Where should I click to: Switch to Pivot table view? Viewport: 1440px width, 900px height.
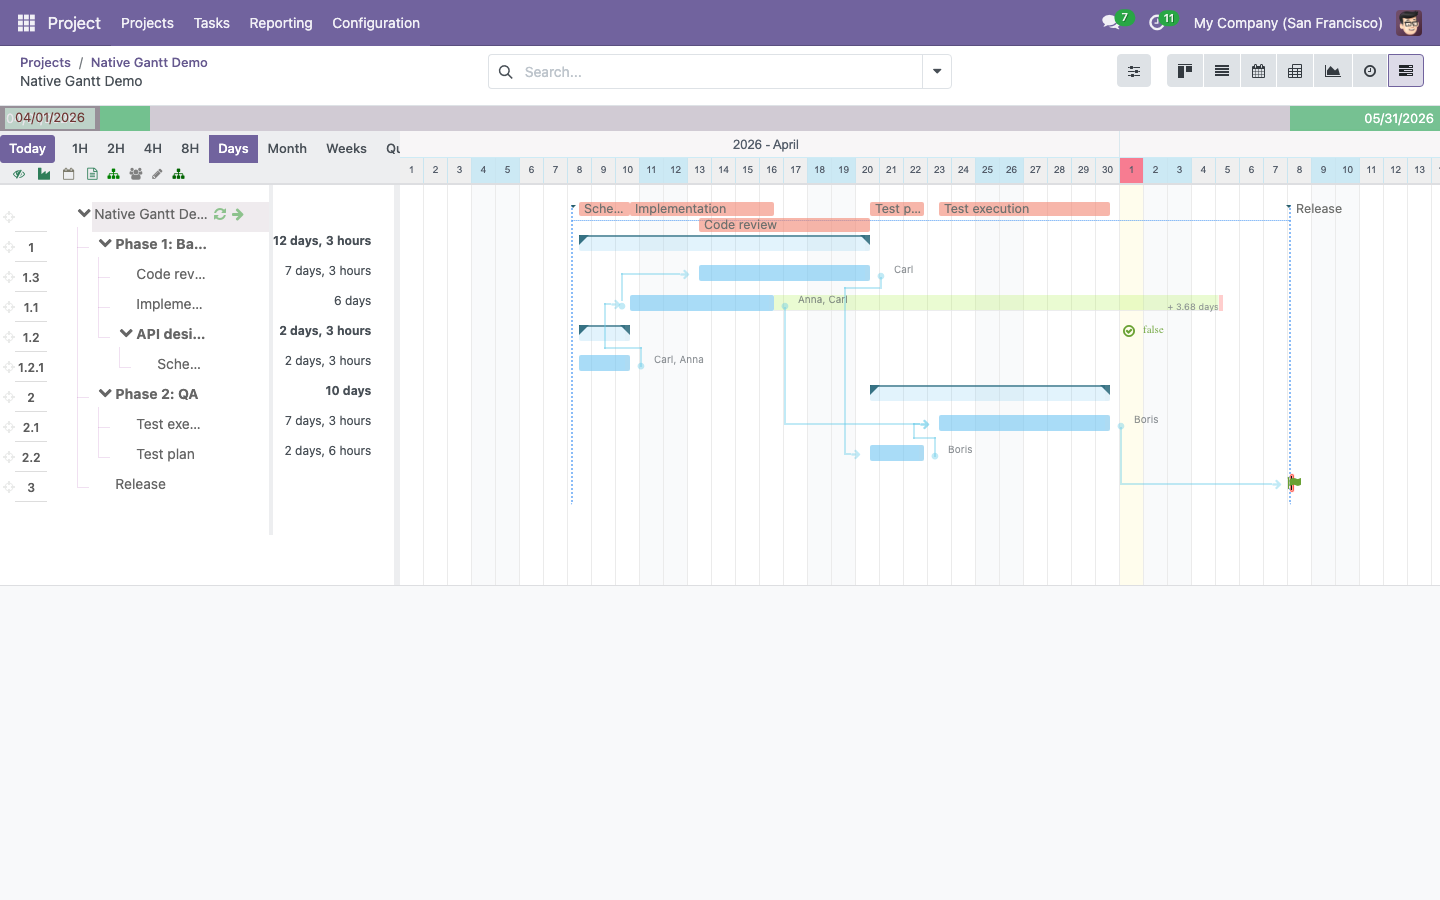tap(1295, 71)
